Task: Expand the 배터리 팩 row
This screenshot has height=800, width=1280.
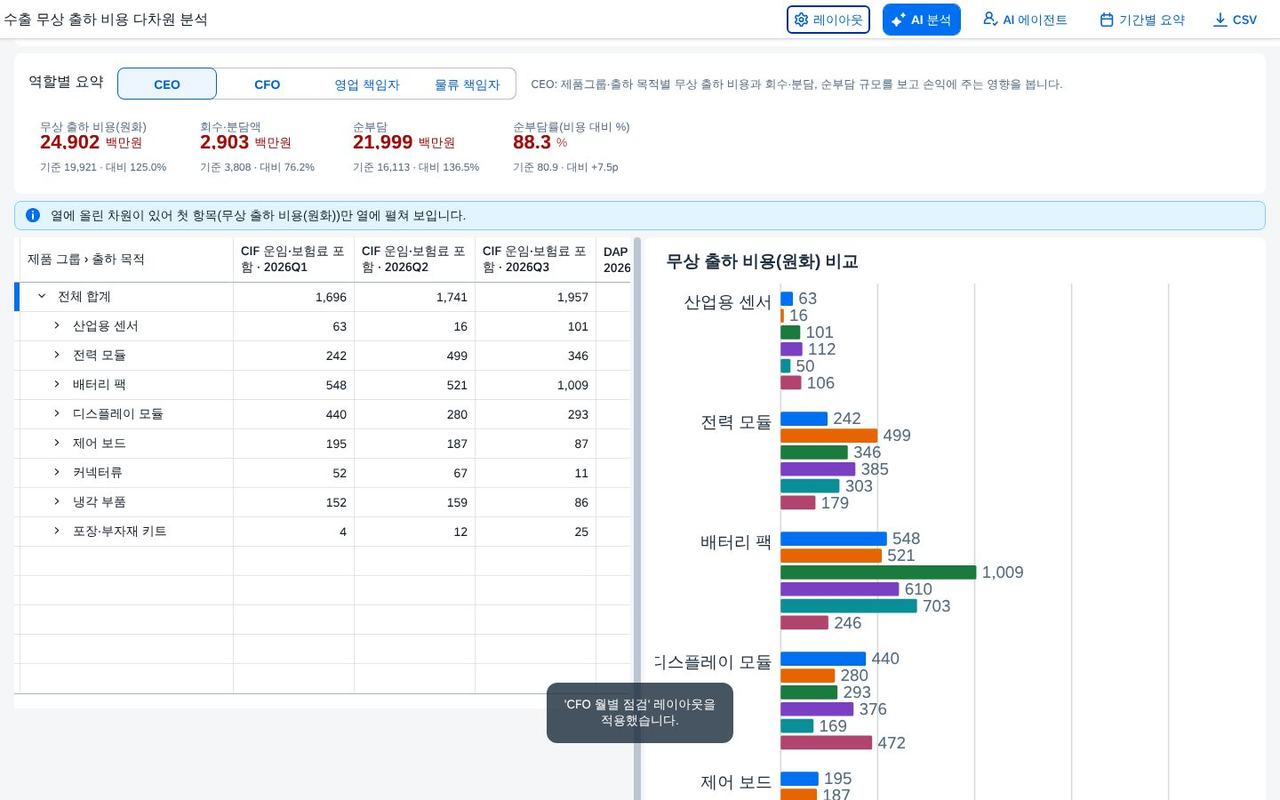Action: coord(57,385)
